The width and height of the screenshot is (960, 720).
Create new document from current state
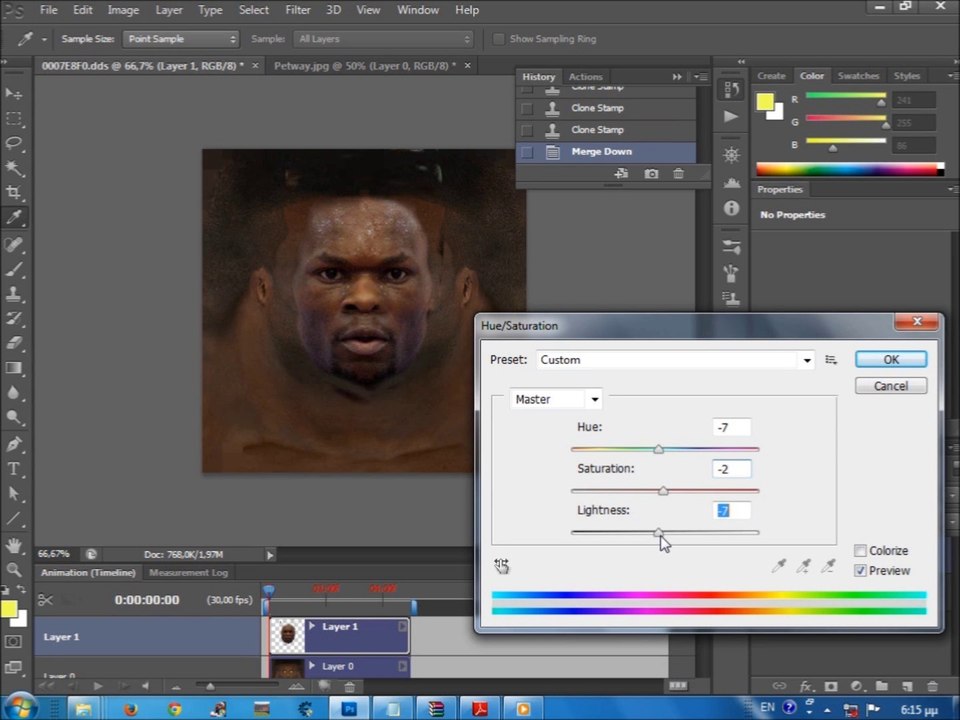coord(621,174)
